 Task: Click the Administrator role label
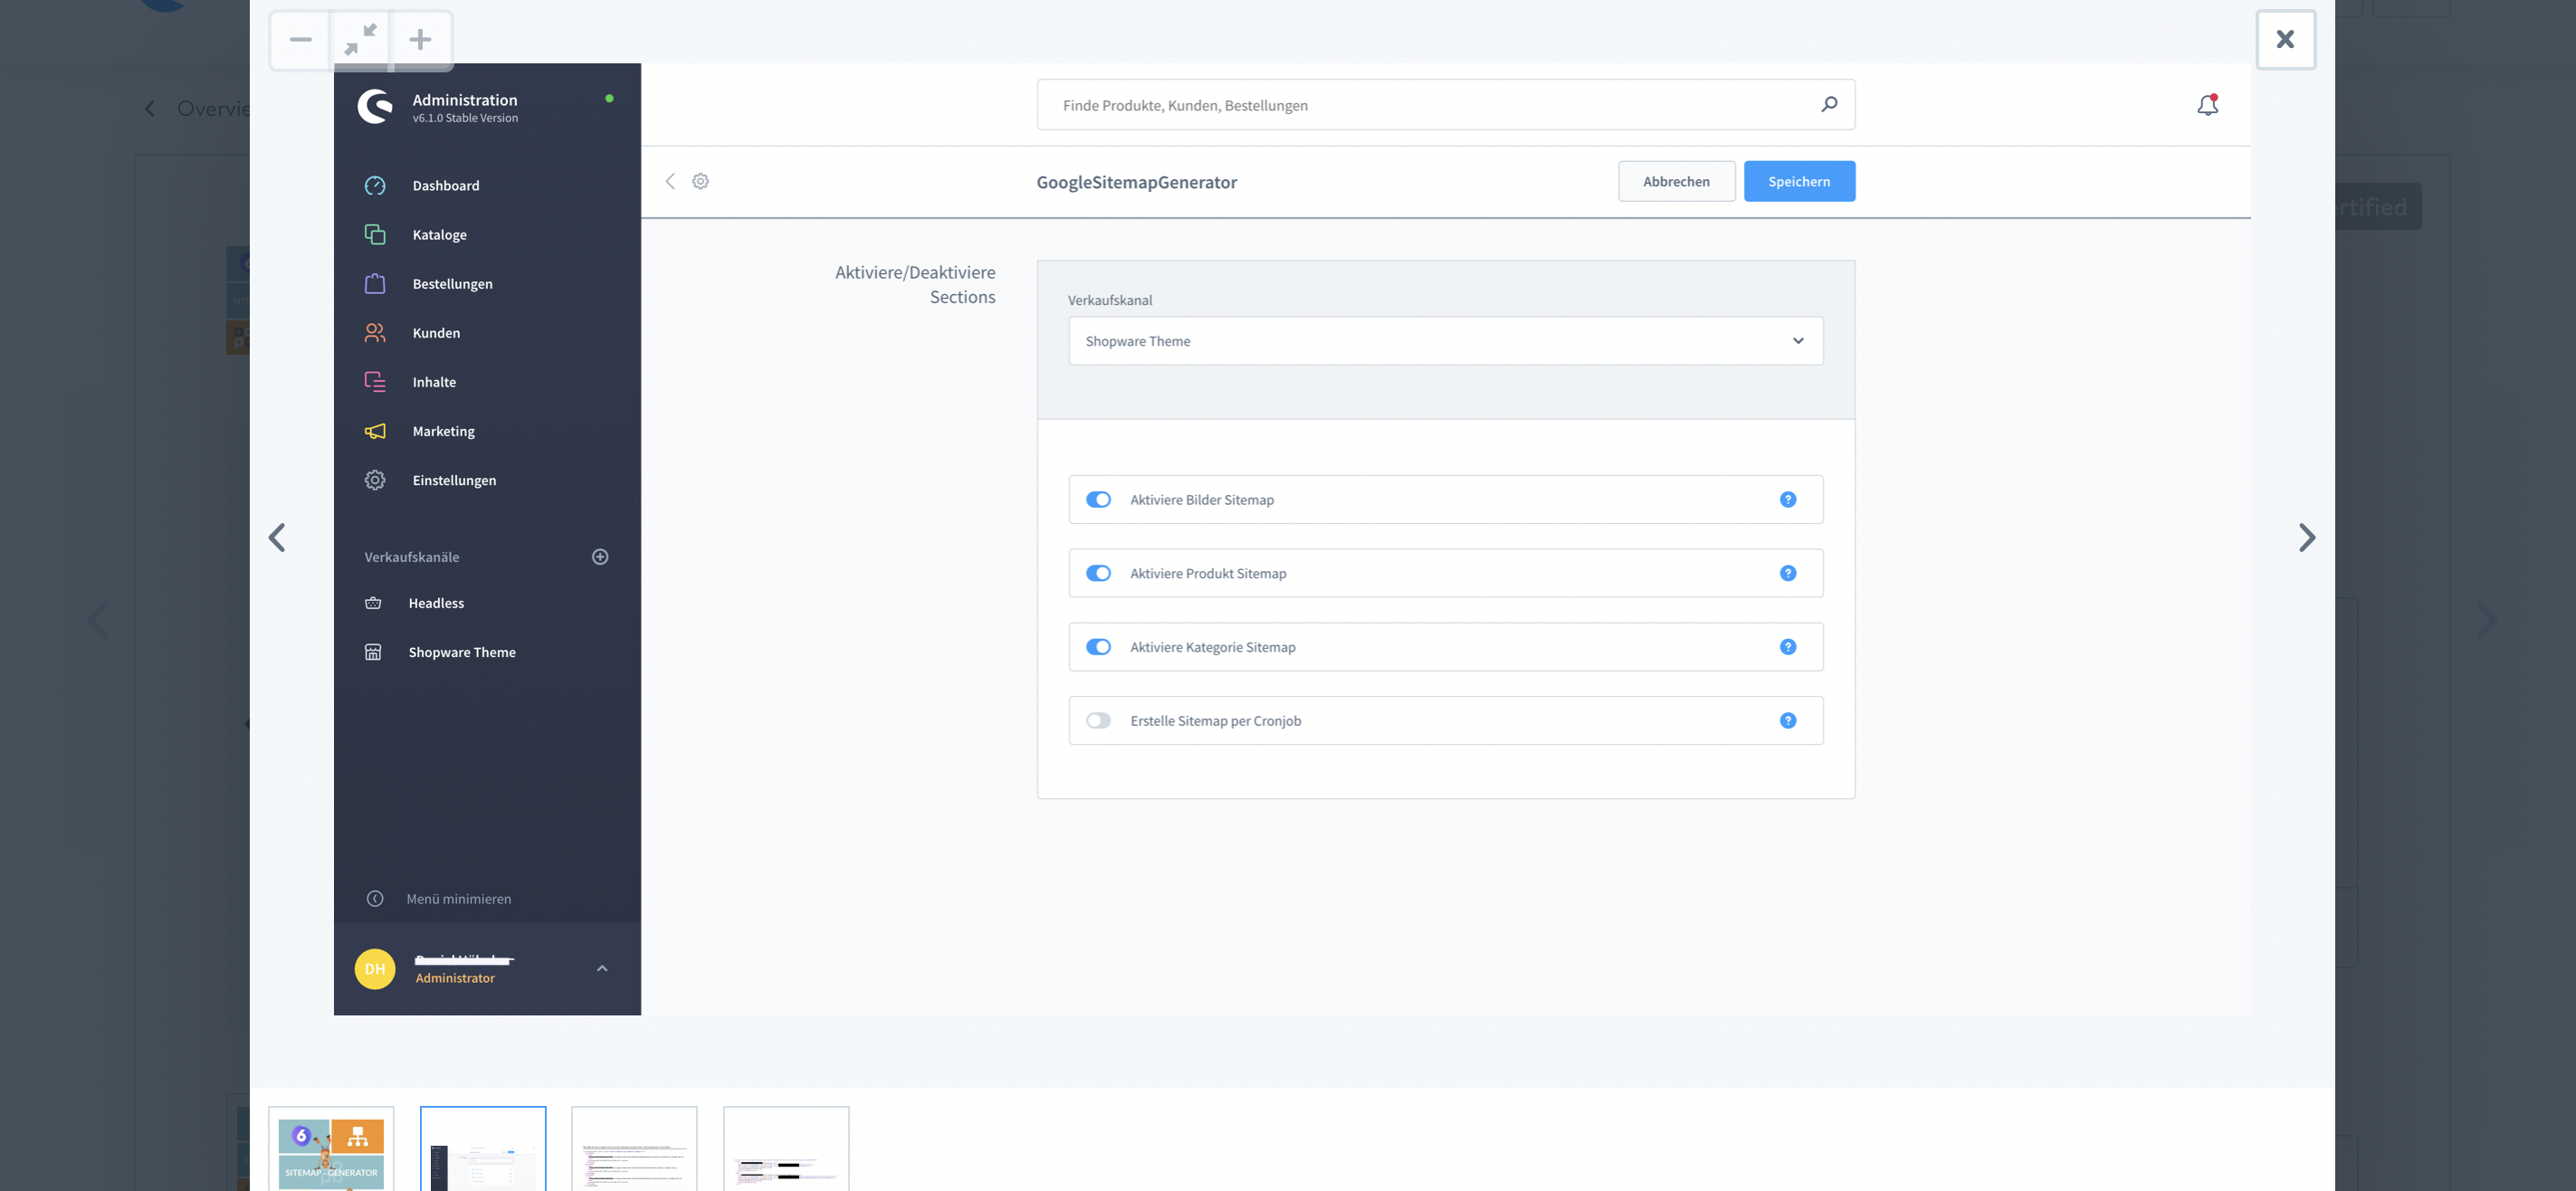(455, 979)
